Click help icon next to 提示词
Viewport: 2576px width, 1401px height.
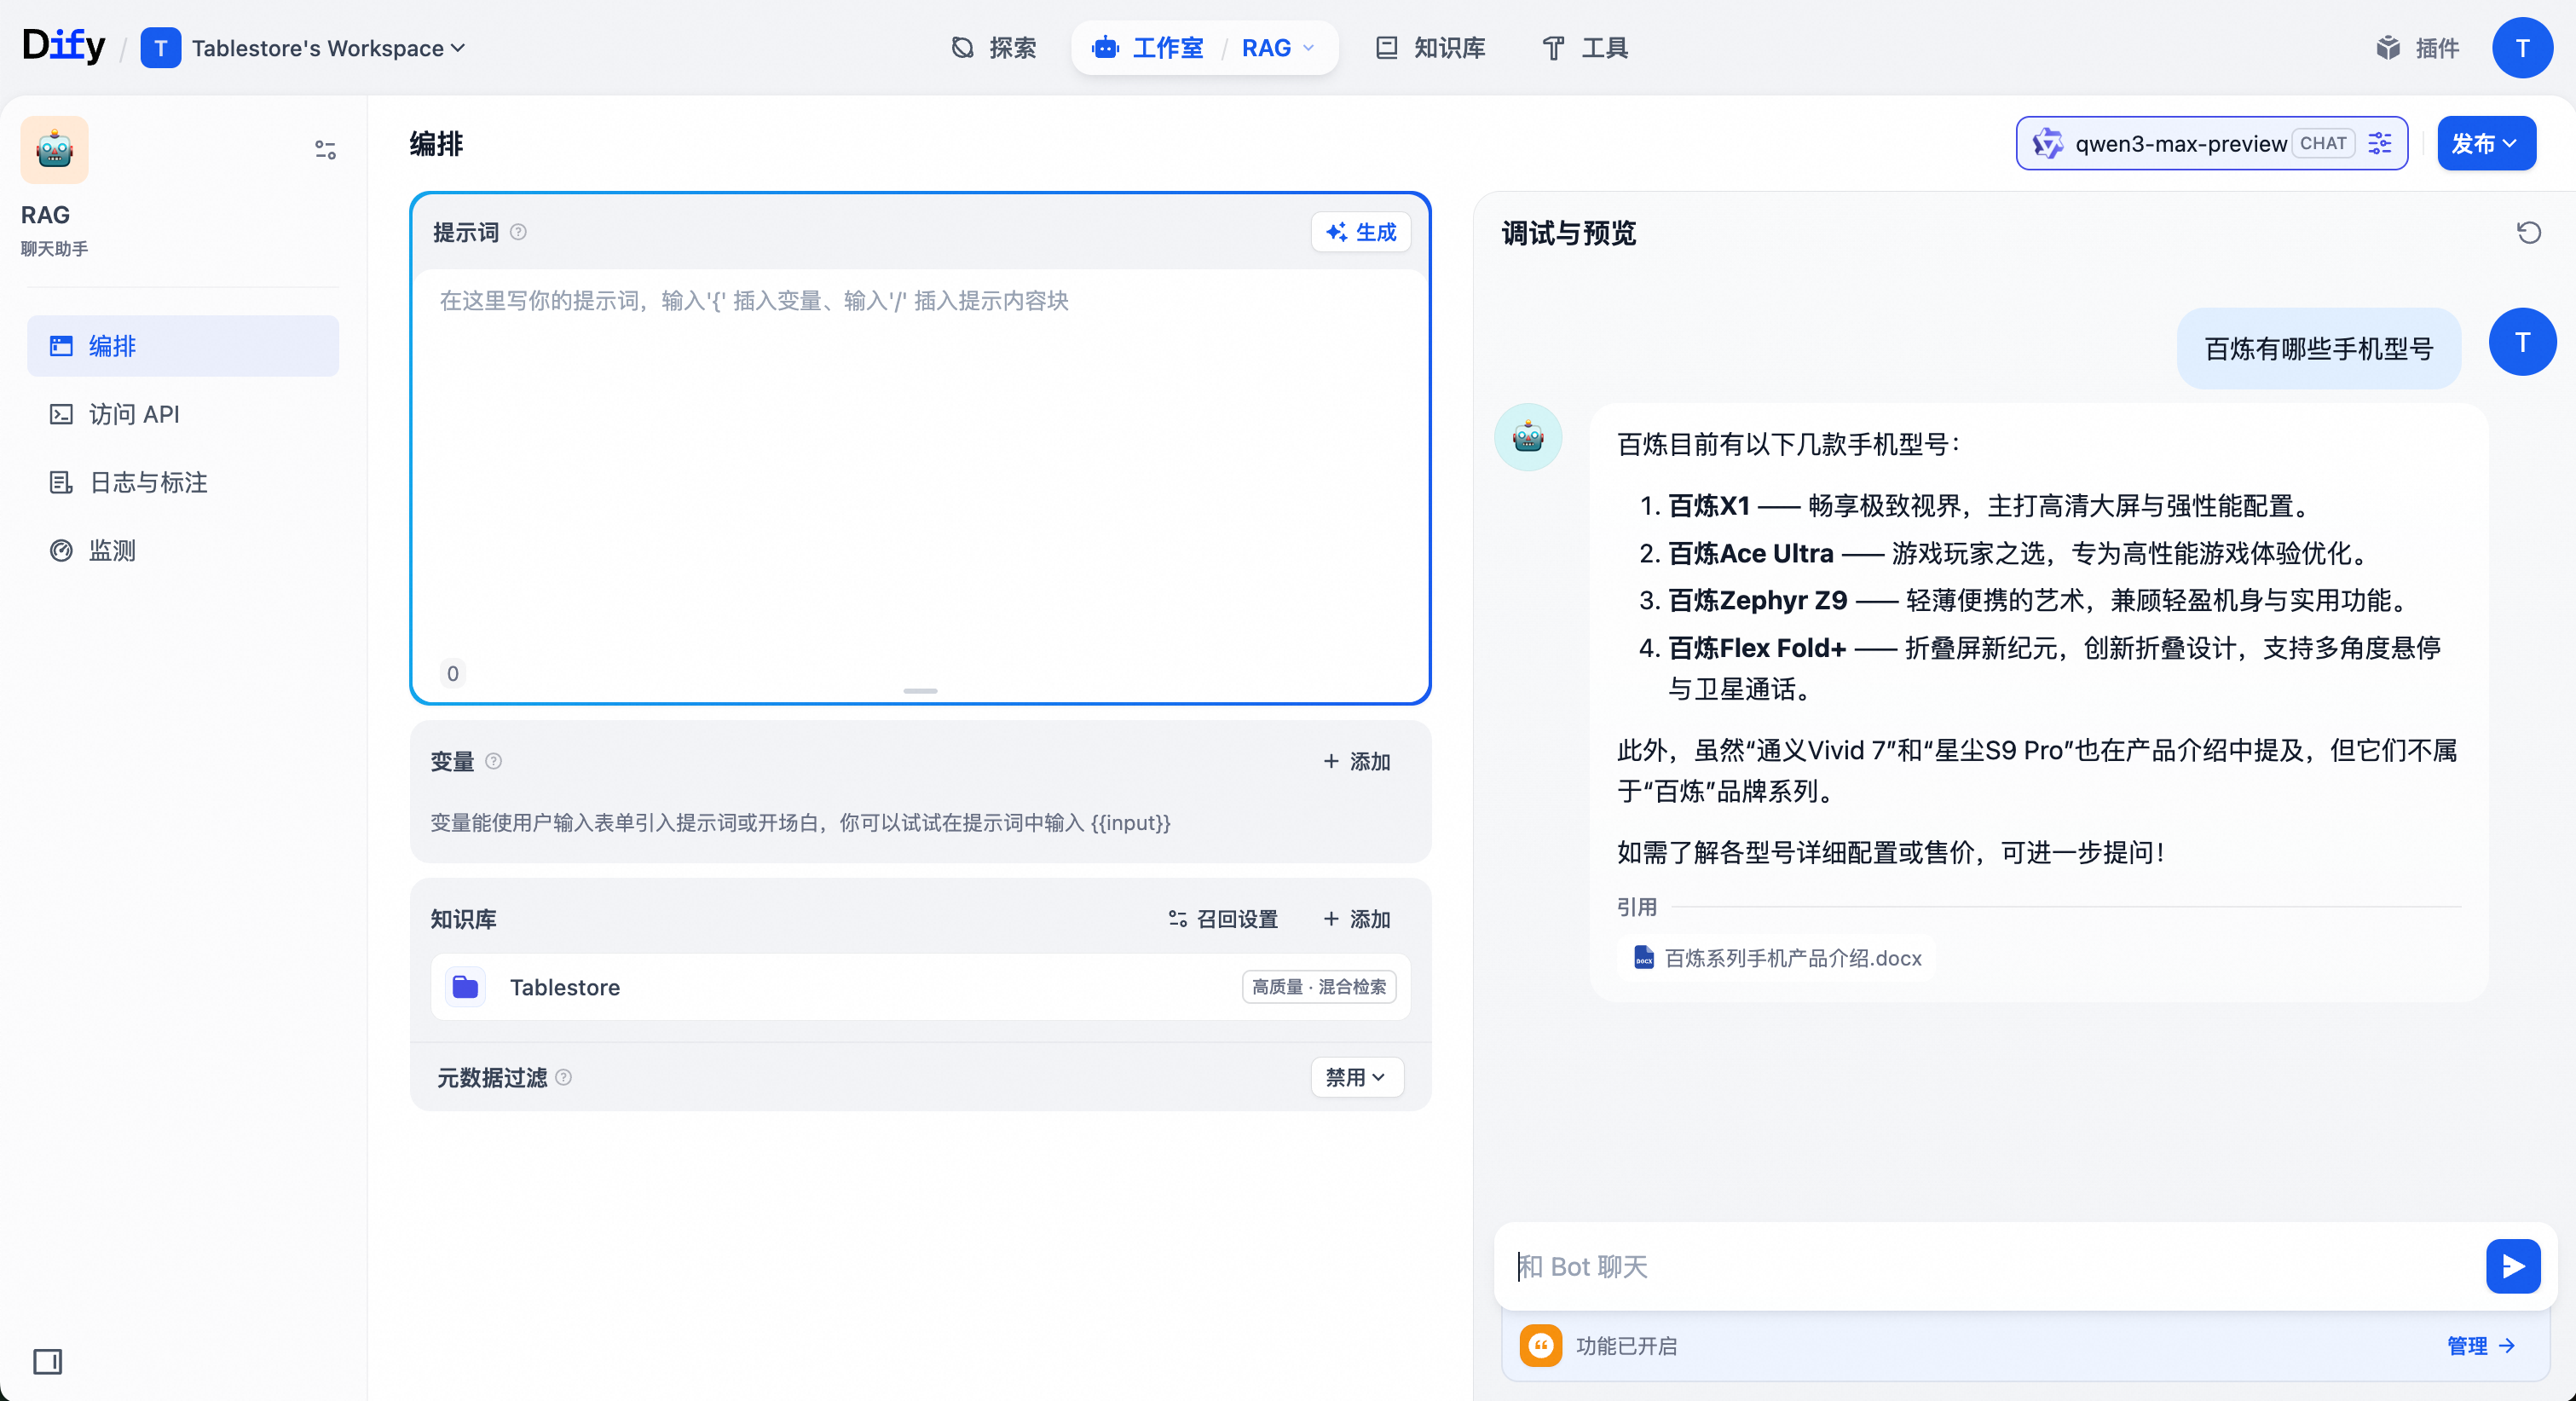[x=518, y=232]
